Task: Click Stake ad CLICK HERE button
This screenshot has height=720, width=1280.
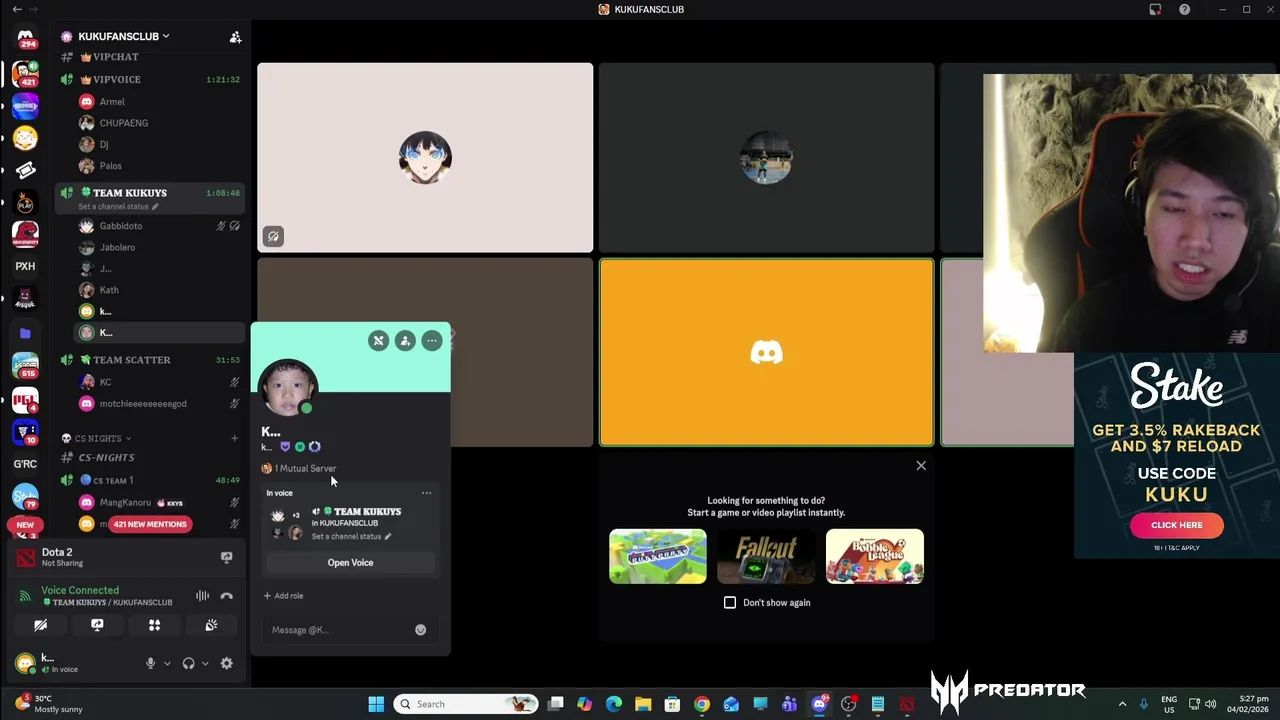Action: point(1176,525)
